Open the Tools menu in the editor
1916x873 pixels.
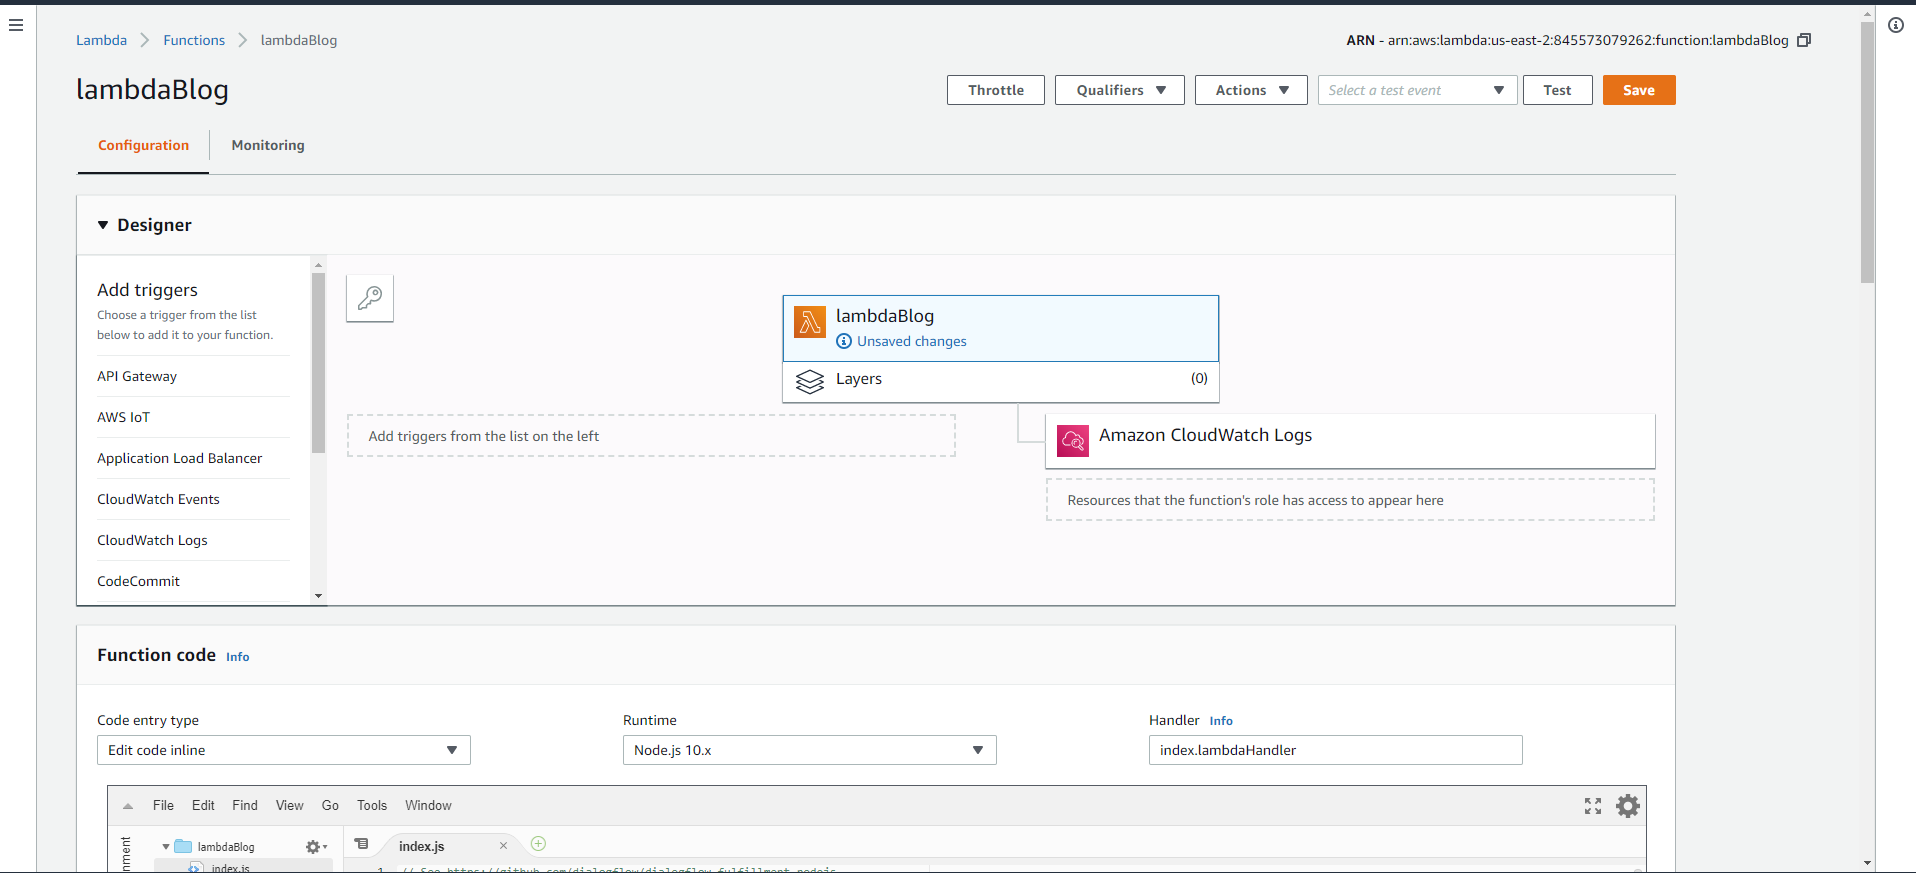[371, 805]
